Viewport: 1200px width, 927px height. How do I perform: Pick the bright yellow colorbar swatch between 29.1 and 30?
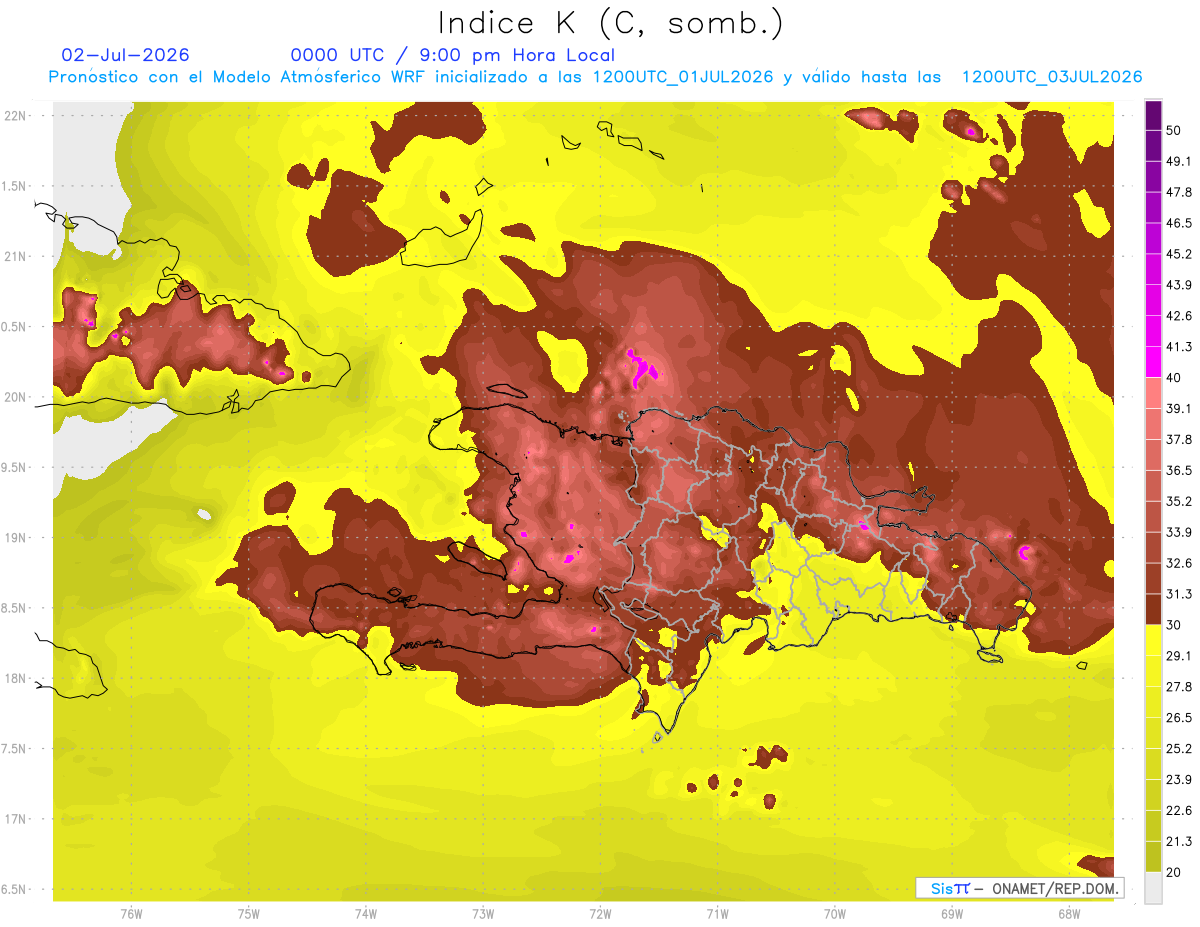[x=1154, y=641]
